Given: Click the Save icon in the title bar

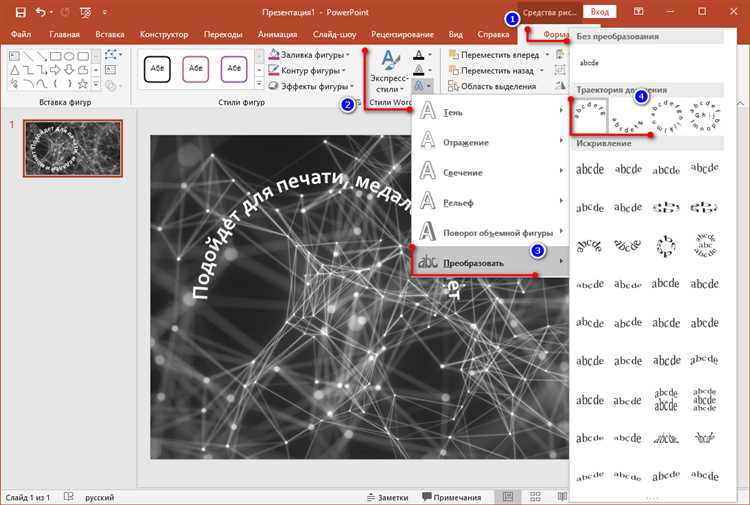Looking at the screenshot, I should pyautogui.click(x=20, y=12).
